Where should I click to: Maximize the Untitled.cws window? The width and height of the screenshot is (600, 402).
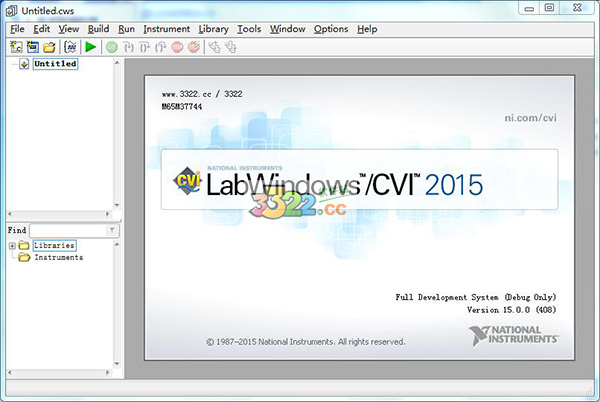coord(549,8)
